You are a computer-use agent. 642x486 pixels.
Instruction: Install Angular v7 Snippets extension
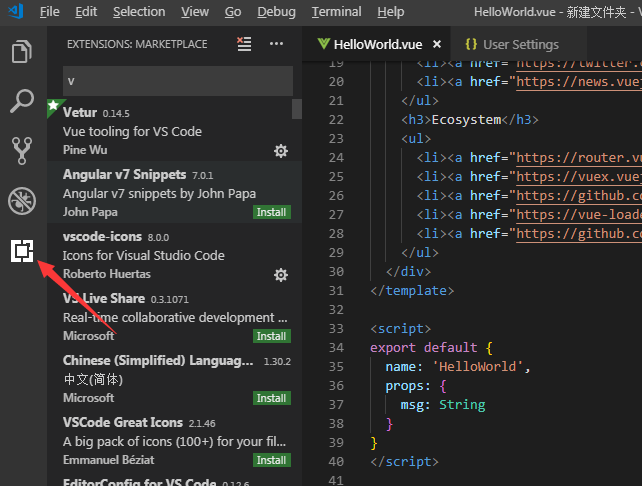coord(271,212)
